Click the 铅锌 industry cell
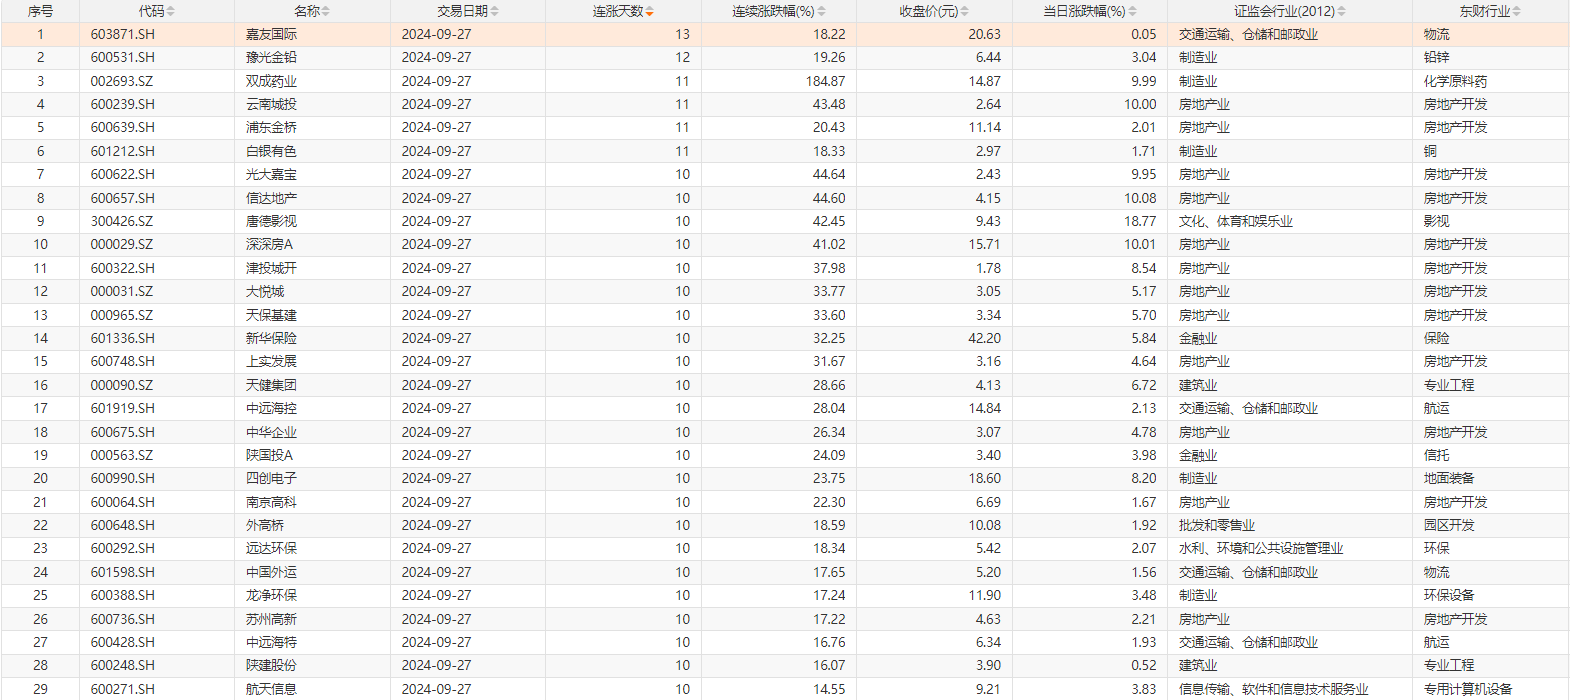This screenshot has height=700, width=1570. click(x=1436, y=57)
